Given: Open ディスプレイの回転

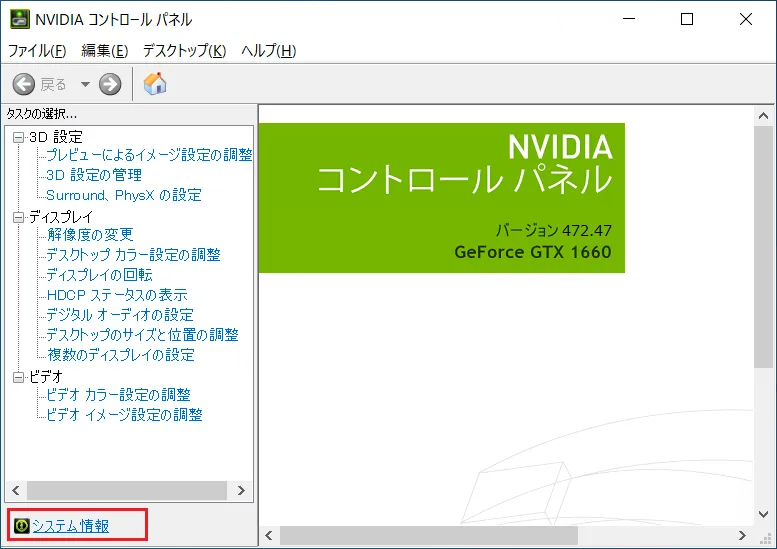Looking at the screenshot, I should (99, 274).
